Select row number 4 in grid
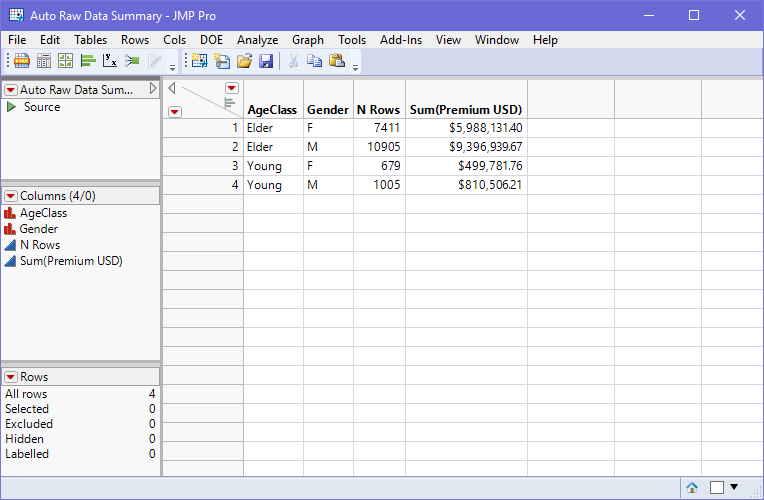Image resolution: width=764 pixels, height=500 pixels. (x=203, y=185)
